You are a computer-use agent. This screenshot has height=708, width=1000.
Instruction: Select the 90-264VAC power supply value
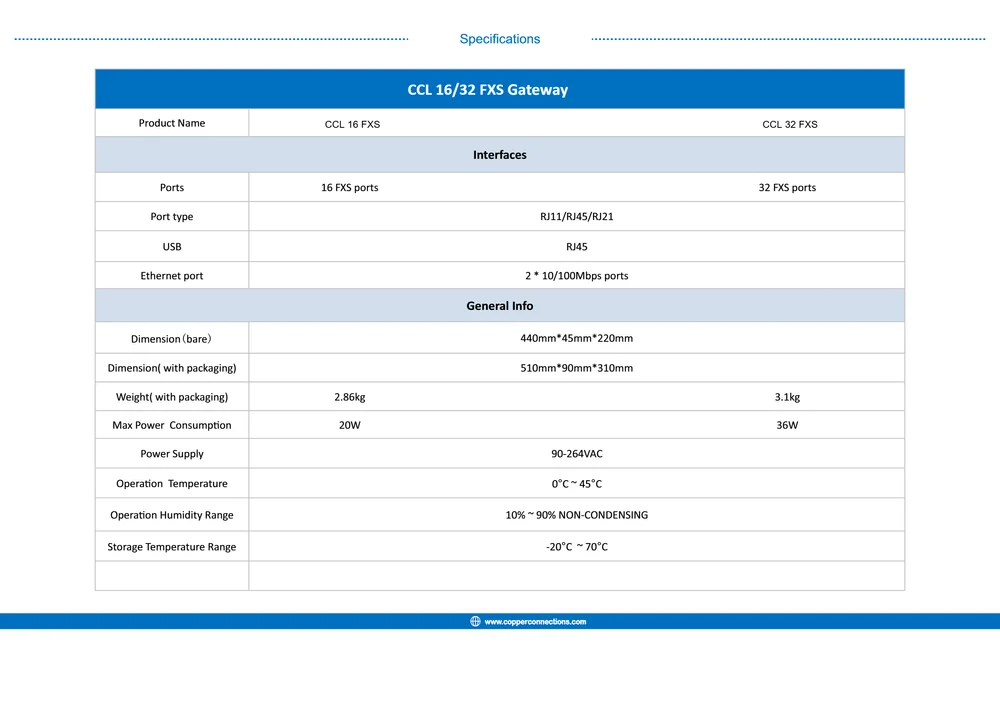point(576,454)
